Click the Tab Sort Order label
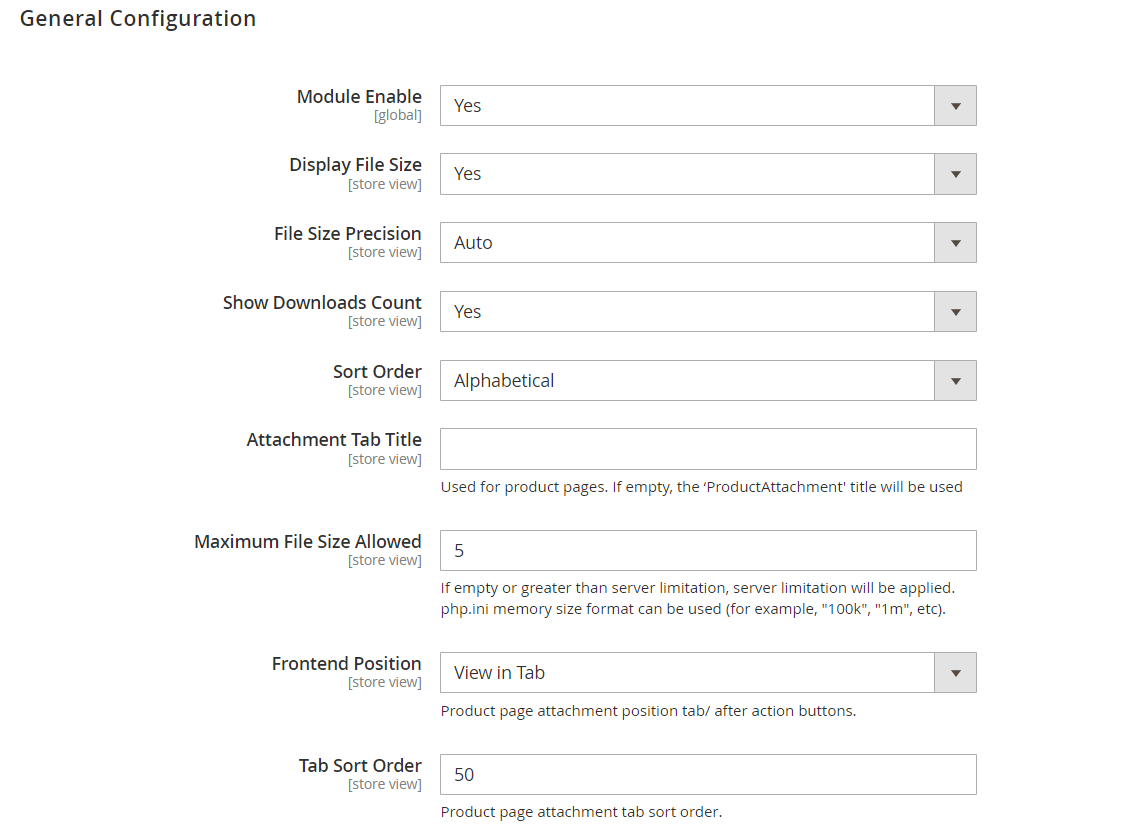Image resolution: width=1139 pixels, height=837 pixels. click(360, 766)
